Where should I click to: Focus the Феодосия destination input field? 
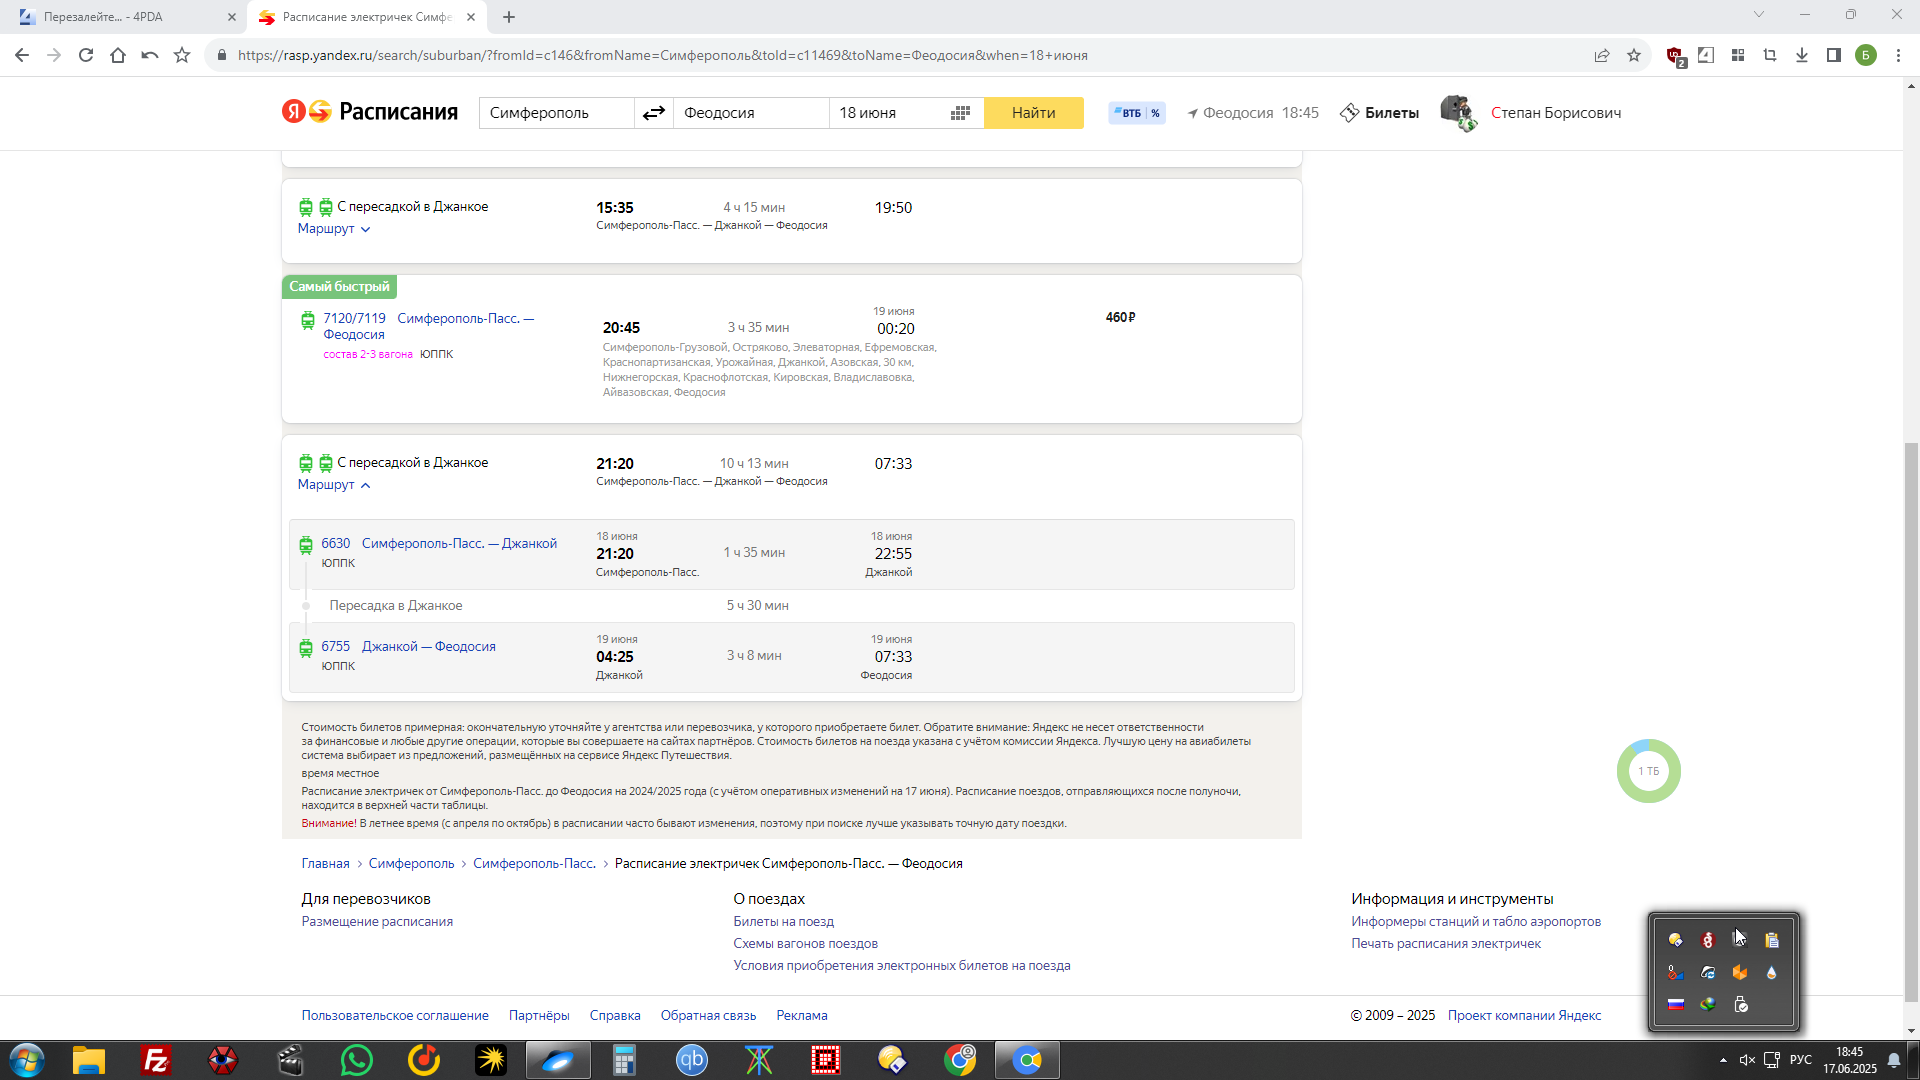751,113
